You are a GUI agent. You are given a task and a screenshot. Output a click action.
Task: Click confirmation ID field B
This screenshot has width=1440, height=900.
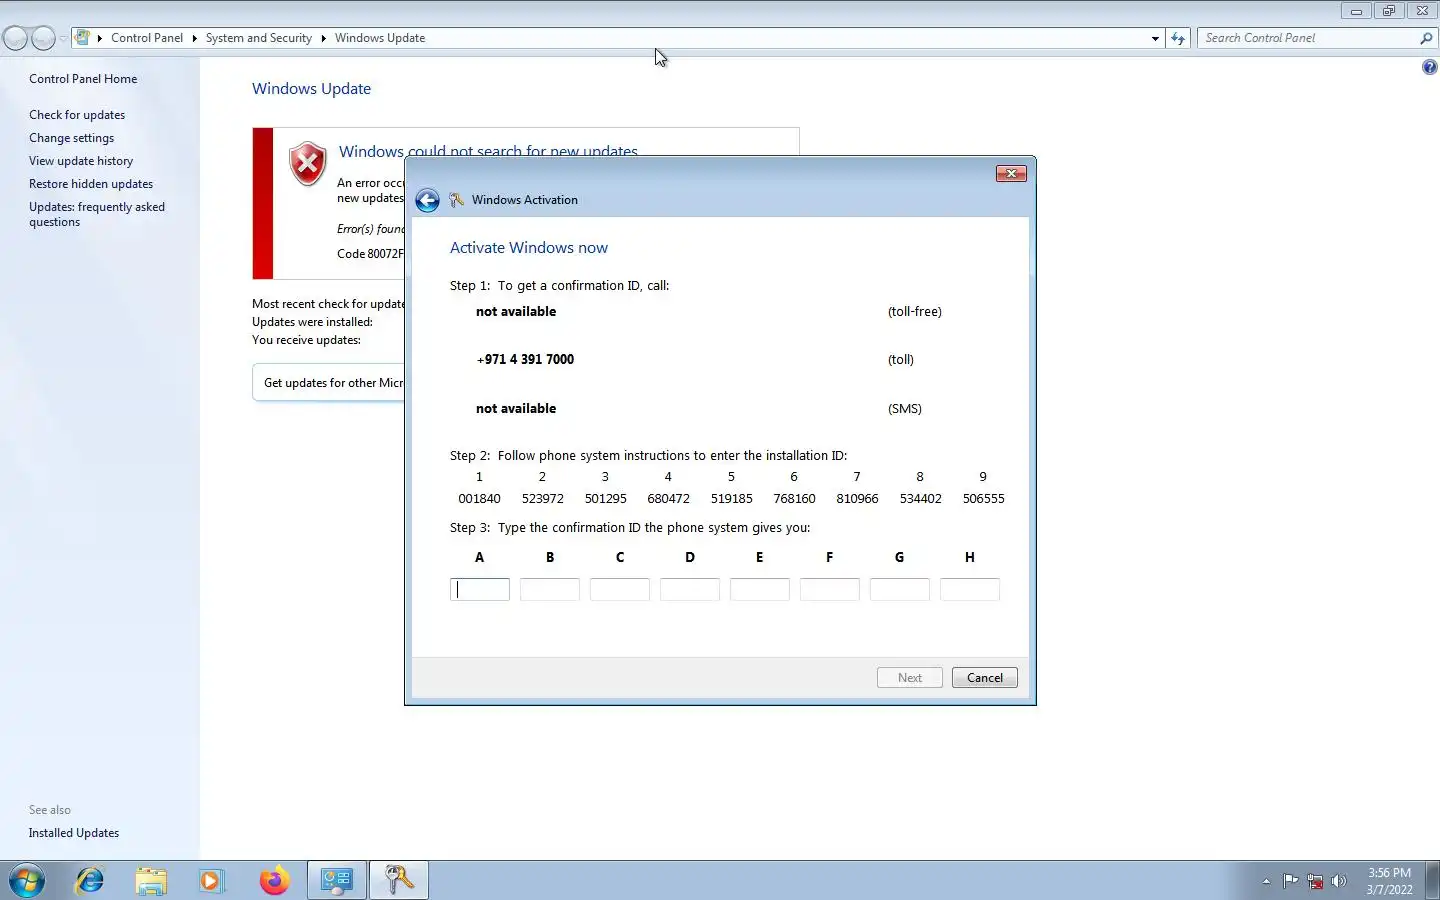click(550, 589)
